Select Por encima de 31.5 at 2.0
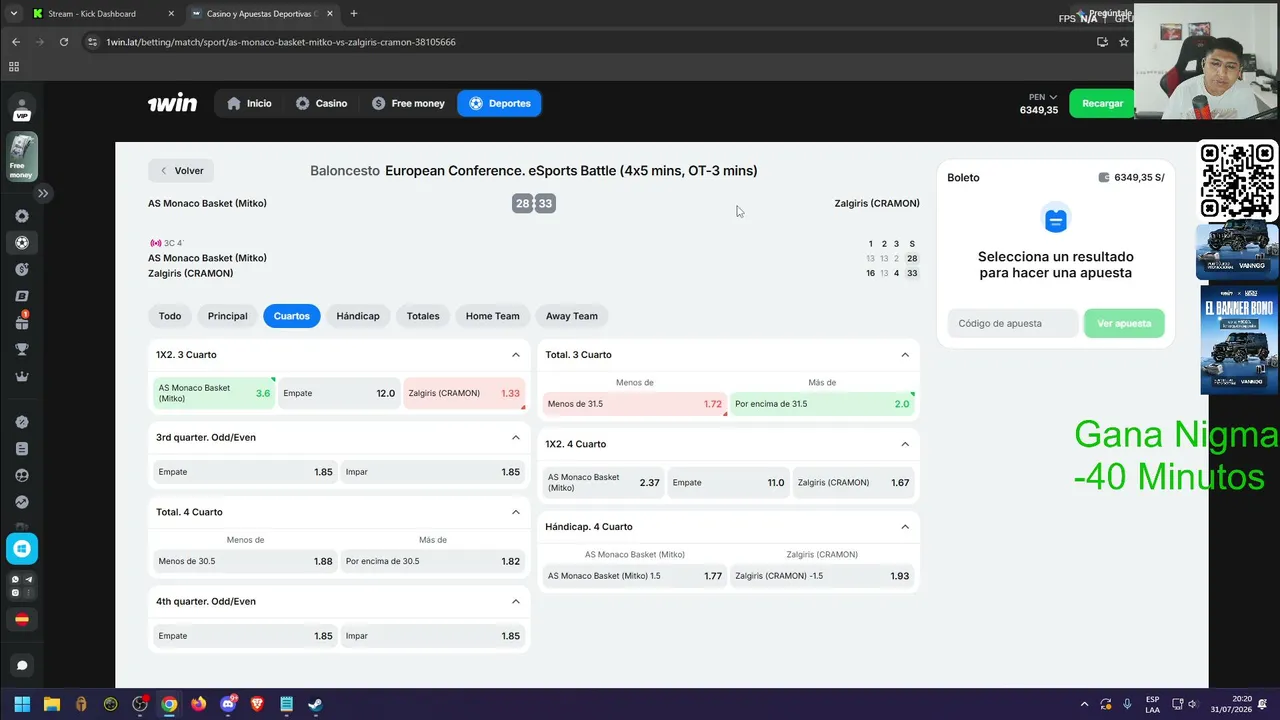 822,404
